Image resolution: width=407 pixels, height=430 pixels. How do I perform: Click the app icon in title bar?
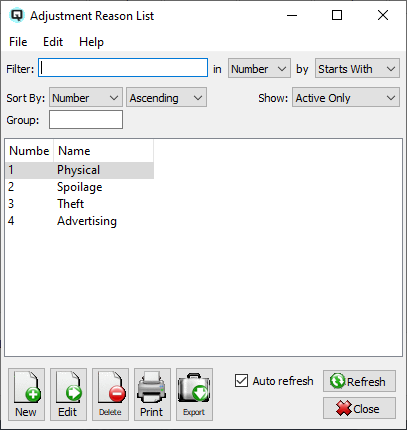tap(17, 15)
